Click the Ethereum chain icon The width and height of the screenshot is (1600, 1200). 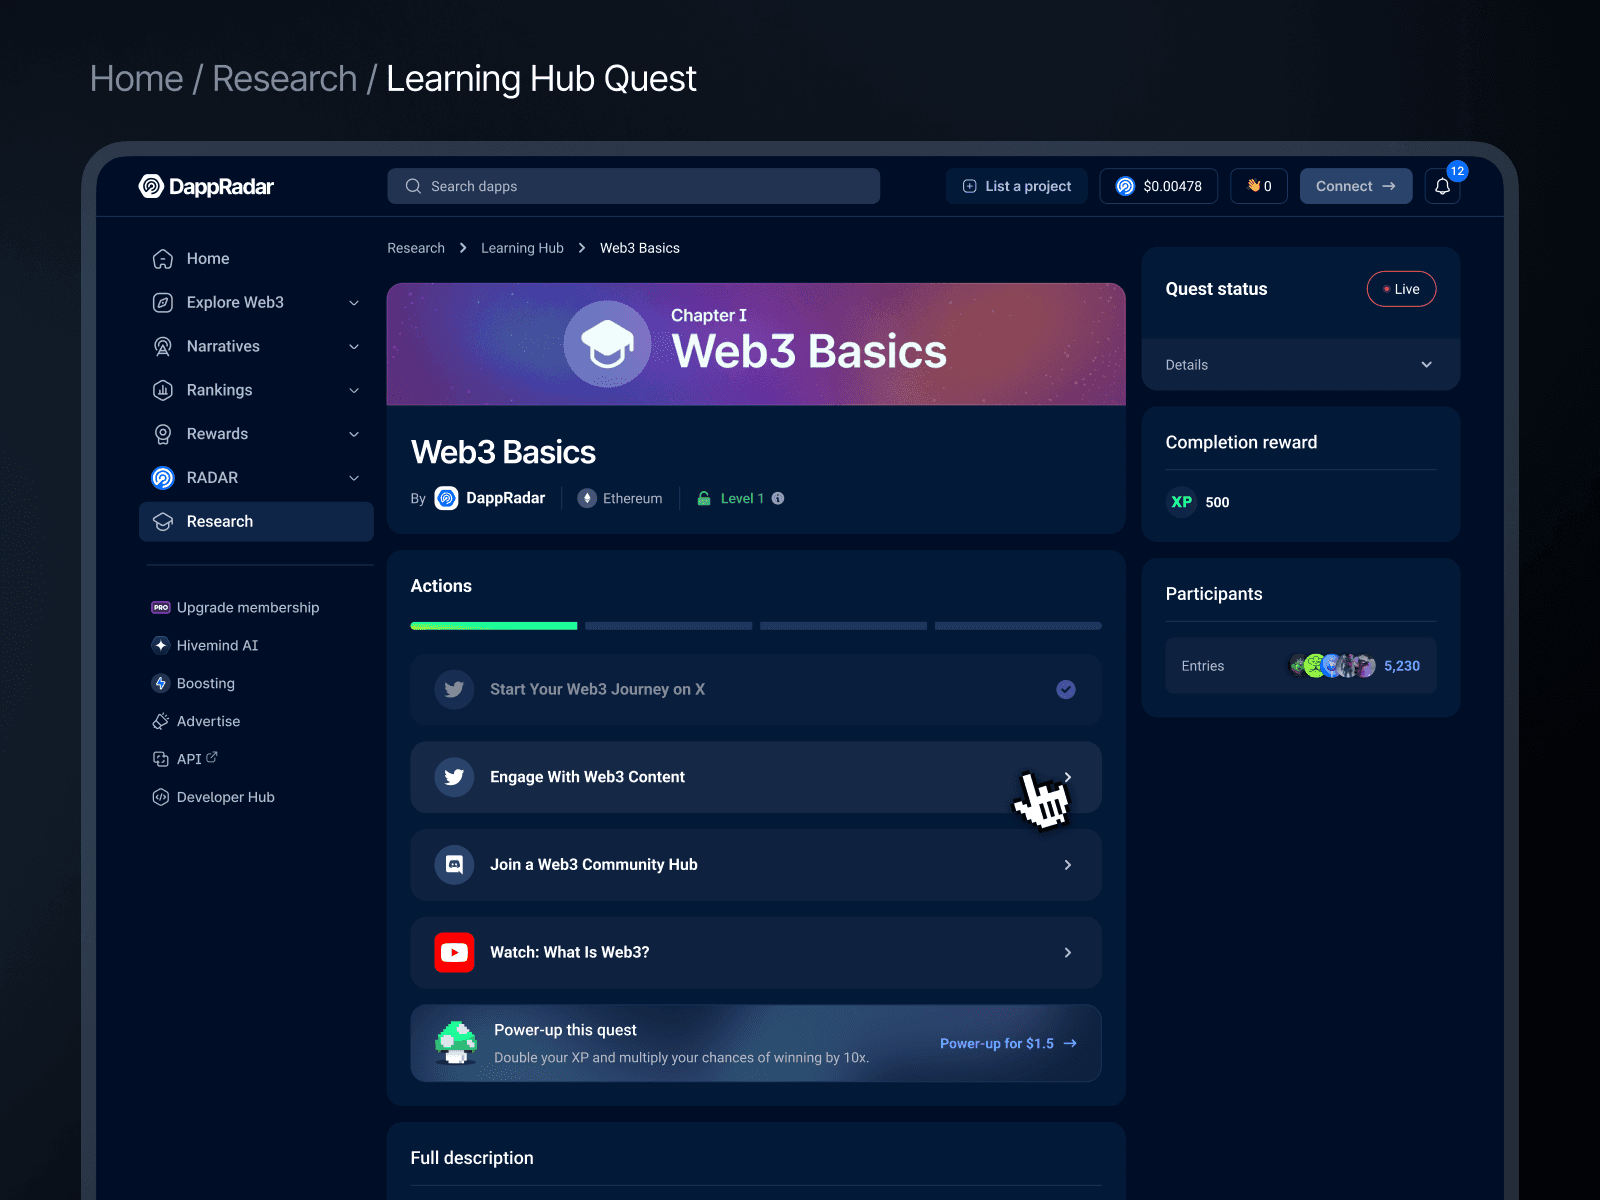coord(588,498)
